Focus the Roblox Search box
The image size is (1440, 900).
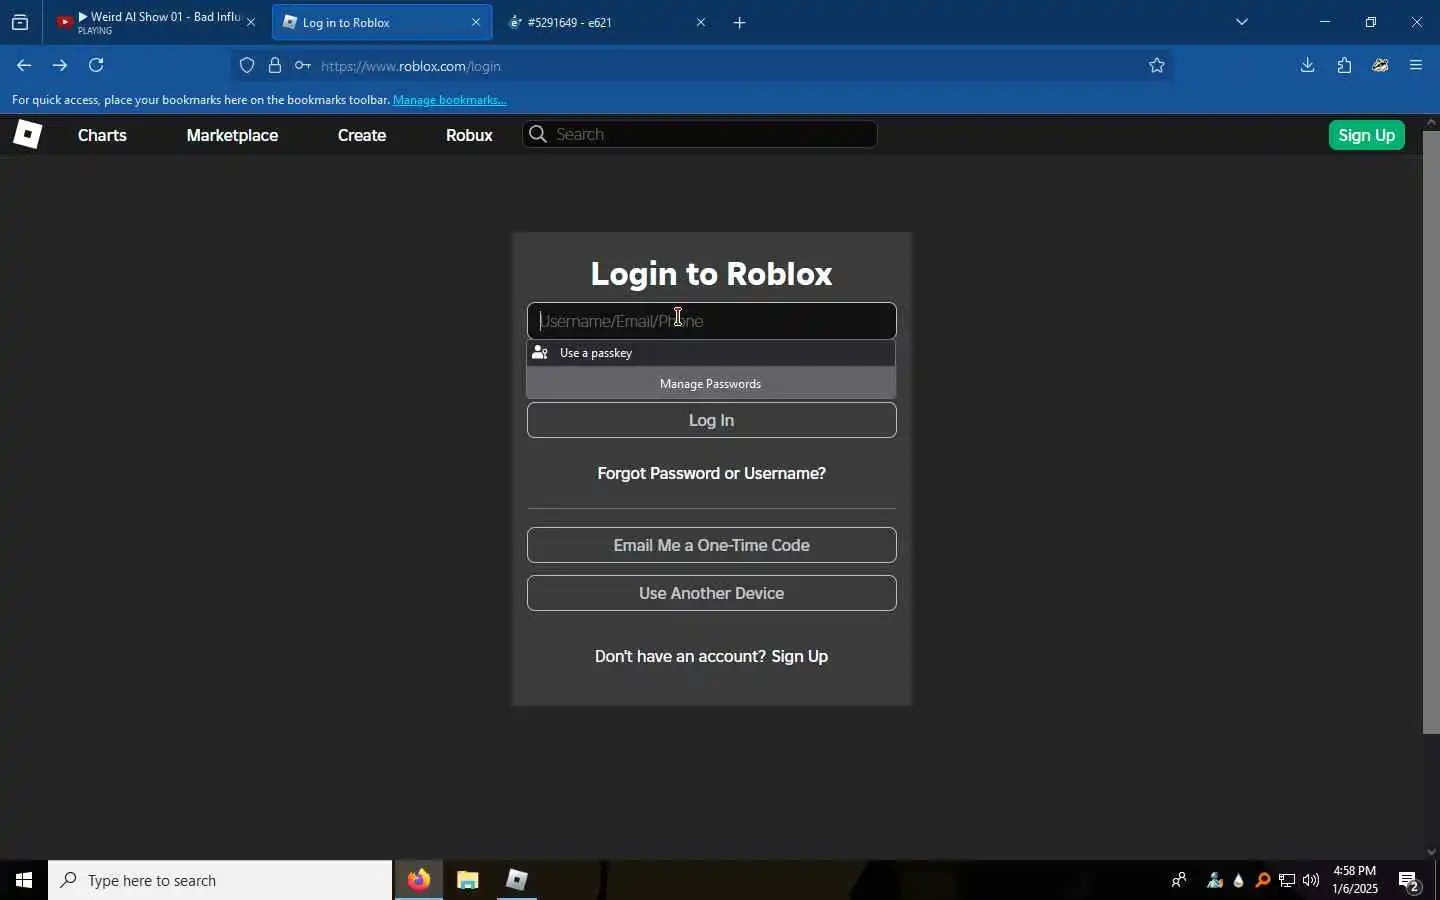tap(700, 134)
